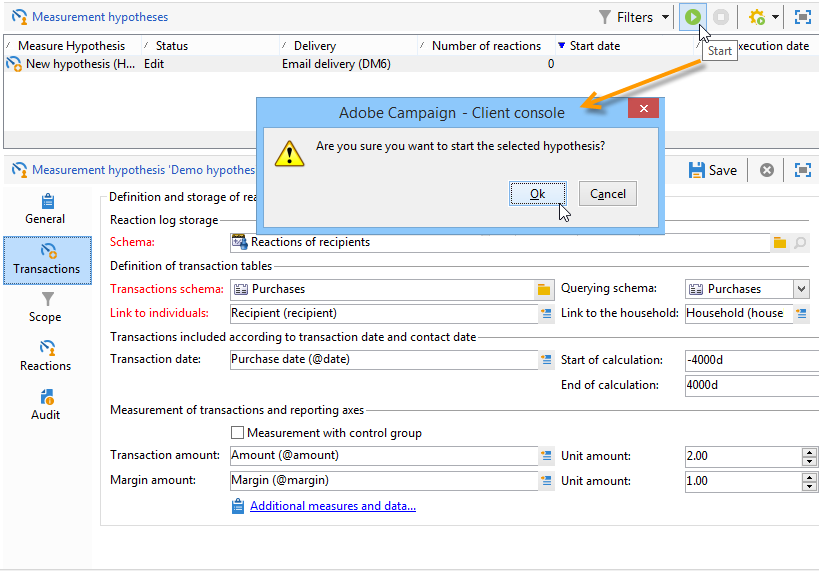Enable Measurement with control group
The image size is (819, 571).
click(x=237, y=433)
